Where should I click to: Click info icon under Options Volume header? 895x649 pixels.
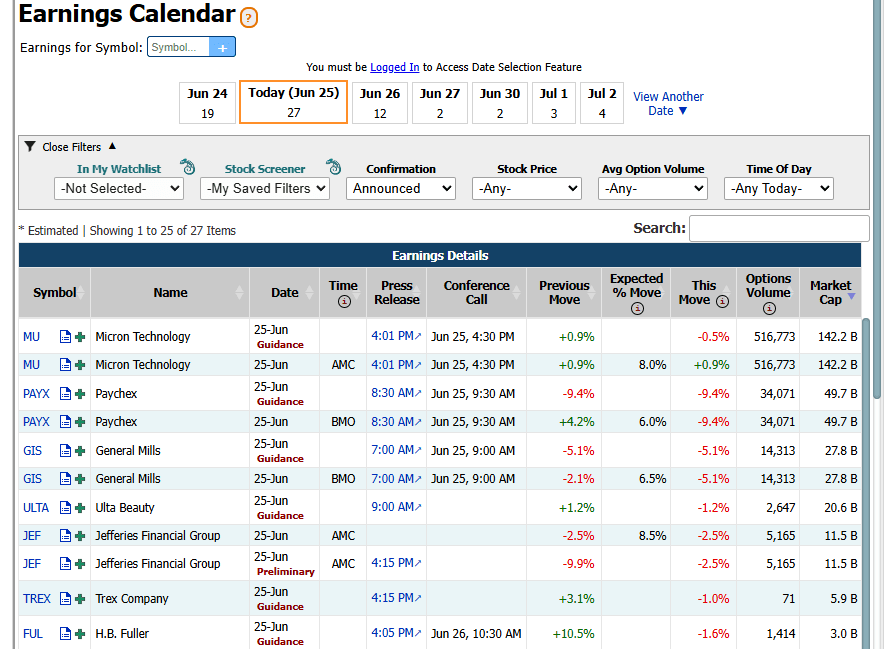tap(769, 308)
